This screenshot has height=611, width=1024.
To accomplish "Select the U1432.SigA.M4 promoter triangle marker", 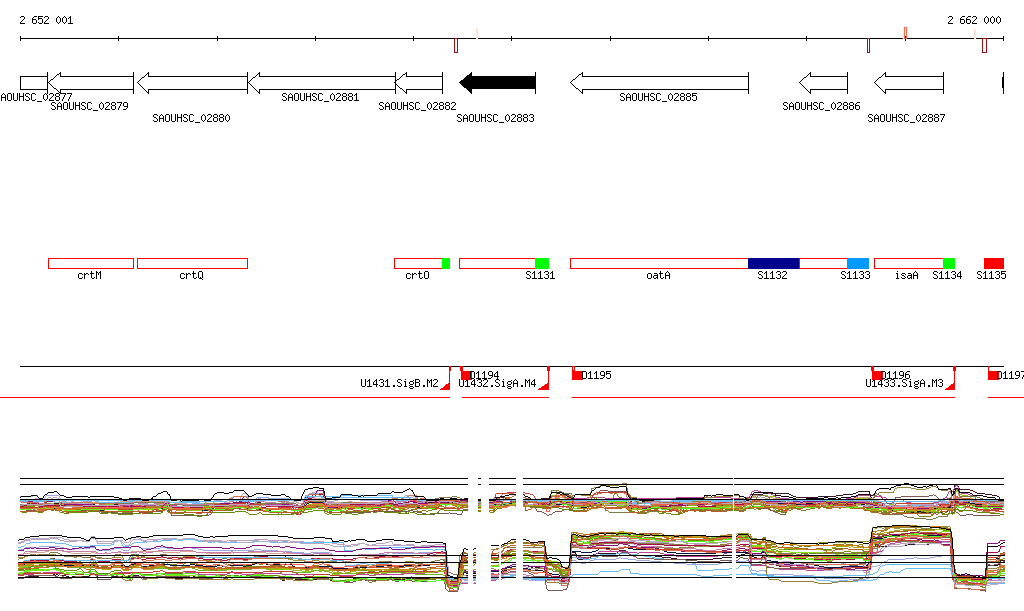I will pos(544,386).
